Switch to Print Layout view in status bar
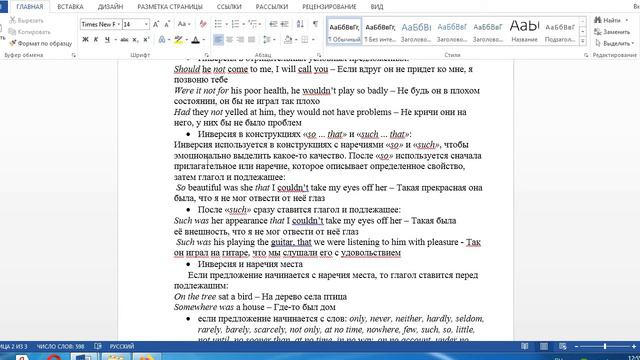 point(544,346)
